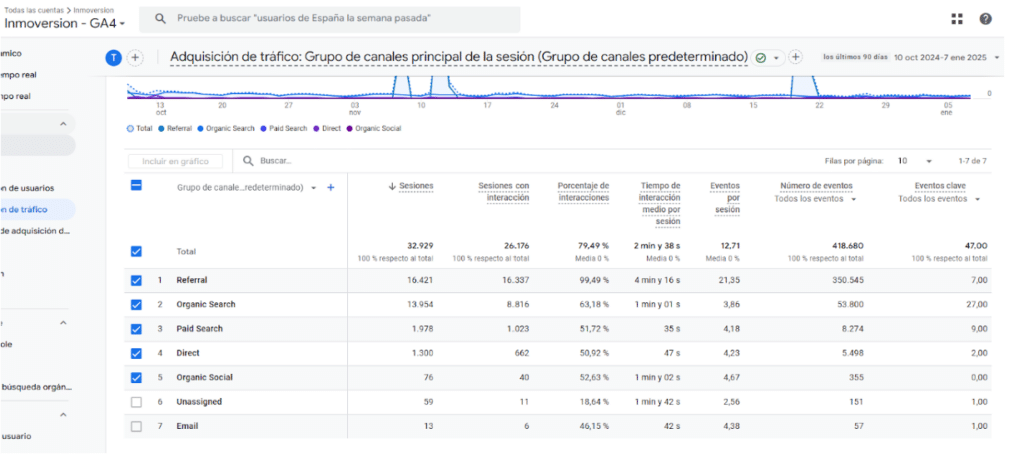The height and width of the screenshot is (458, 1024).
Task: Open the Google apps grid icon
Action: tap(957, 19)
